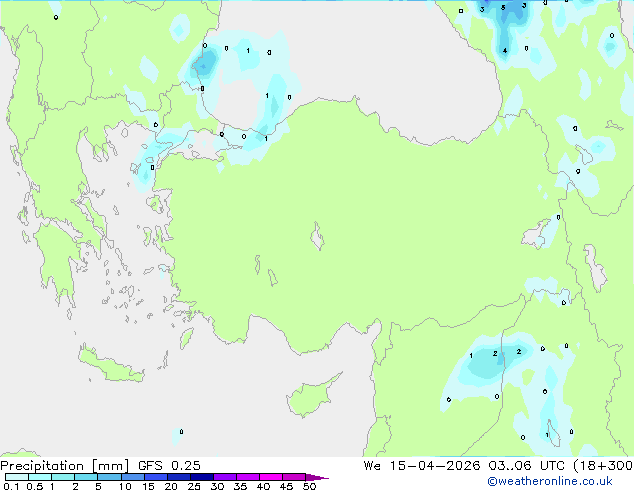This screenshot has width=634, height=490.
Task: Select the 2–5 mm legend color swatch
Action: (x=86, y=477)
